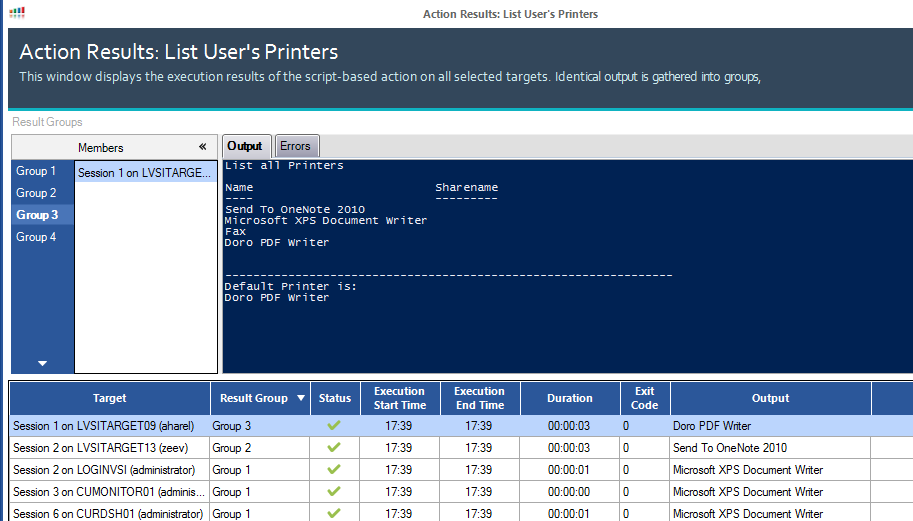Click green status checkmark for CURDSH01 row
The height and width of the screenshot is (521, 913).
[x=334, y=513]
